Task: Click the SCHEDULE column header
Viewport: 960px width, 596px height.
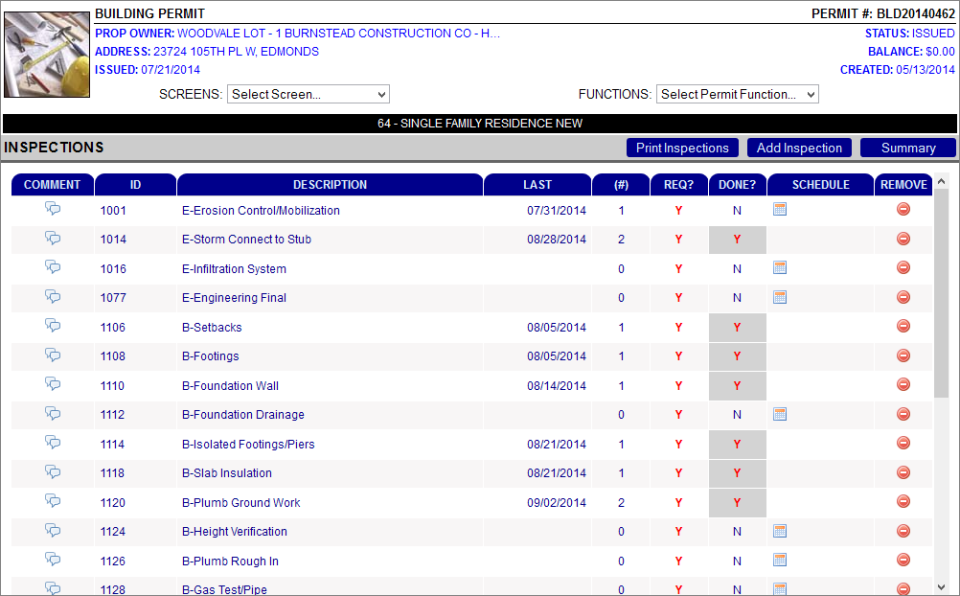Action: [x=820, y=185]
